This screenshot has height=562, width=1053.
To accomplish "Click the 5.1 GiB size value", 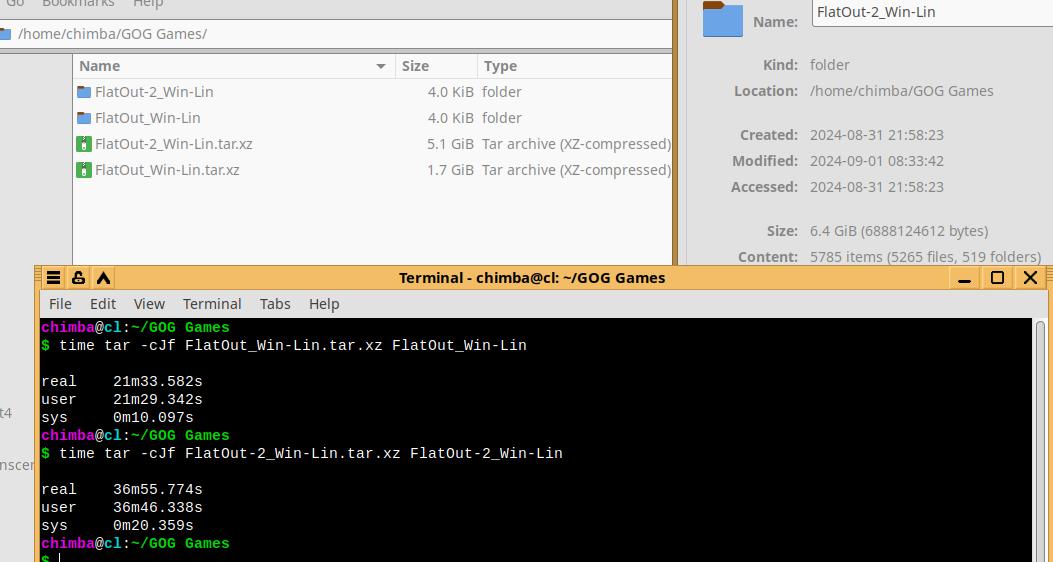I will [450, 144].
